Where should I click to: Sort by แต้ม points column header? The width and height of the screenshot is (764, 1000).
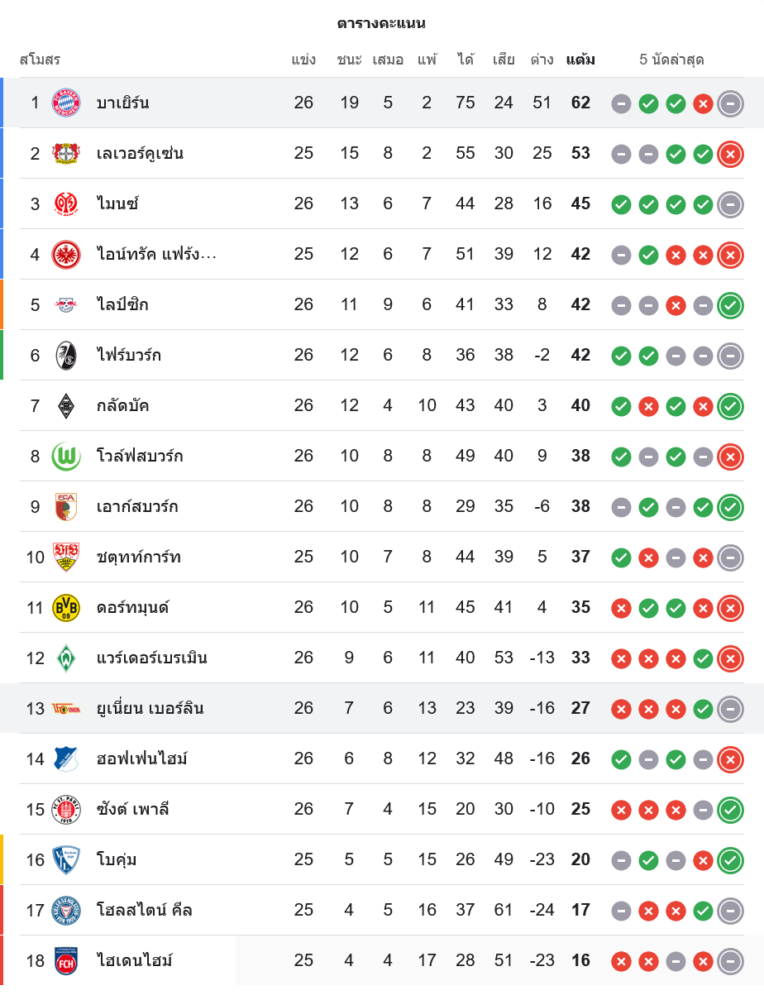click(580, 59)
